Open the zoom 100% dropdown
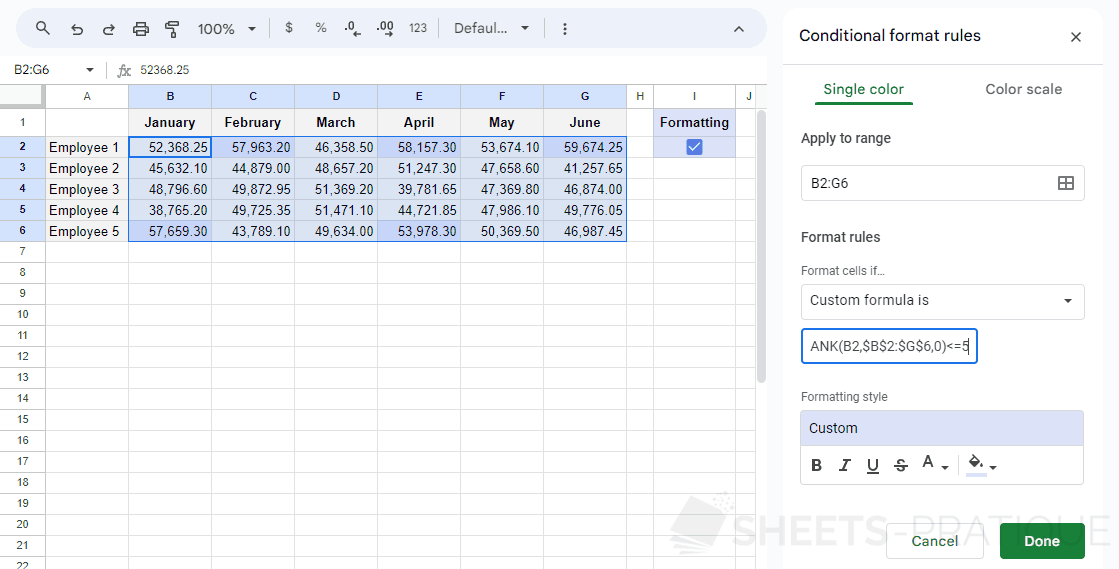This screenshot has height=569, width=1119. click(x=227, y=29)
